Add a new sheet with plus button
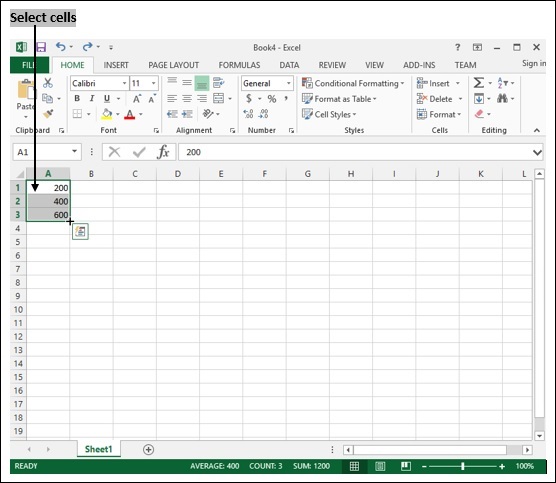Image resolution: width=556 pixels, height=483 pixels. coord(148,450)
